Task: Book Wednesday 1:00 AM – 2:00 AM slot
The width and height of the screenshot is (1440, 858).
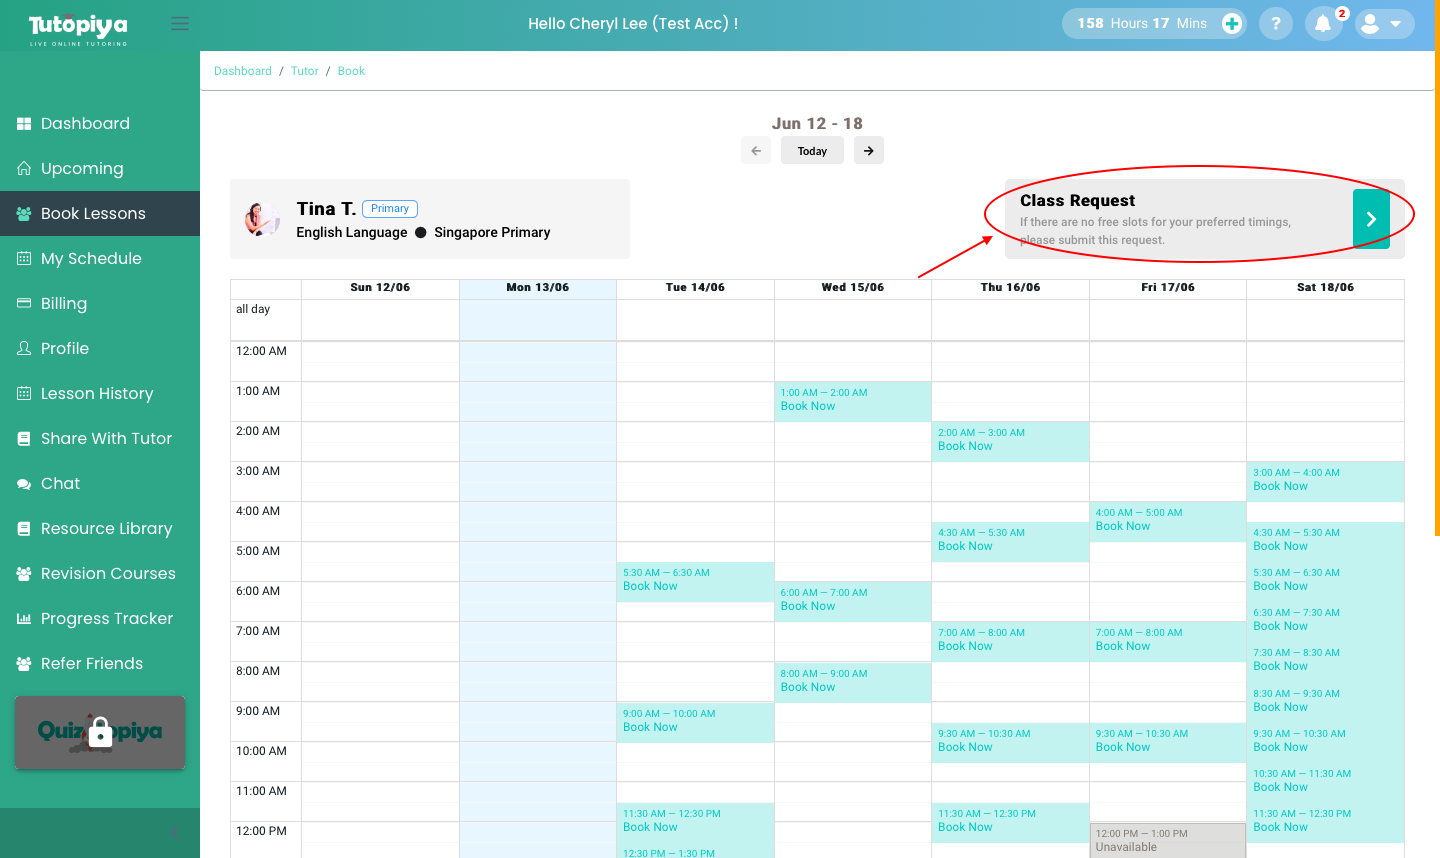Action: coord(808,406)
